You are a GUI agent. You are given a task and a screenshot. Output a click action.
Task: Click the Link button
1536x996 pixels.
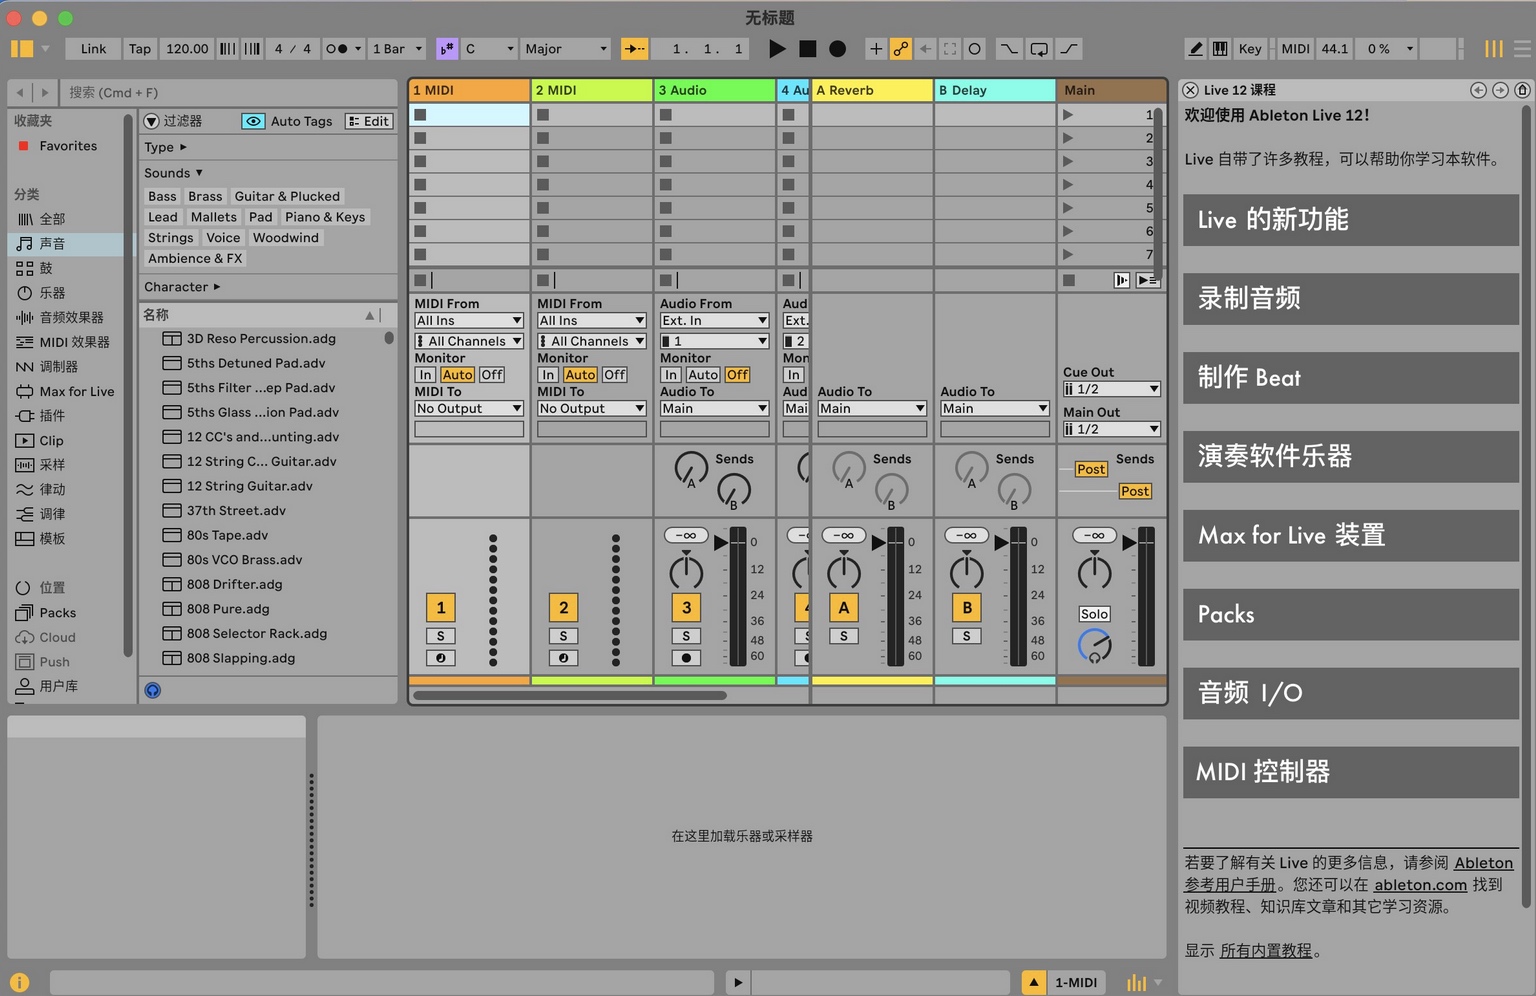click(93, 48)
